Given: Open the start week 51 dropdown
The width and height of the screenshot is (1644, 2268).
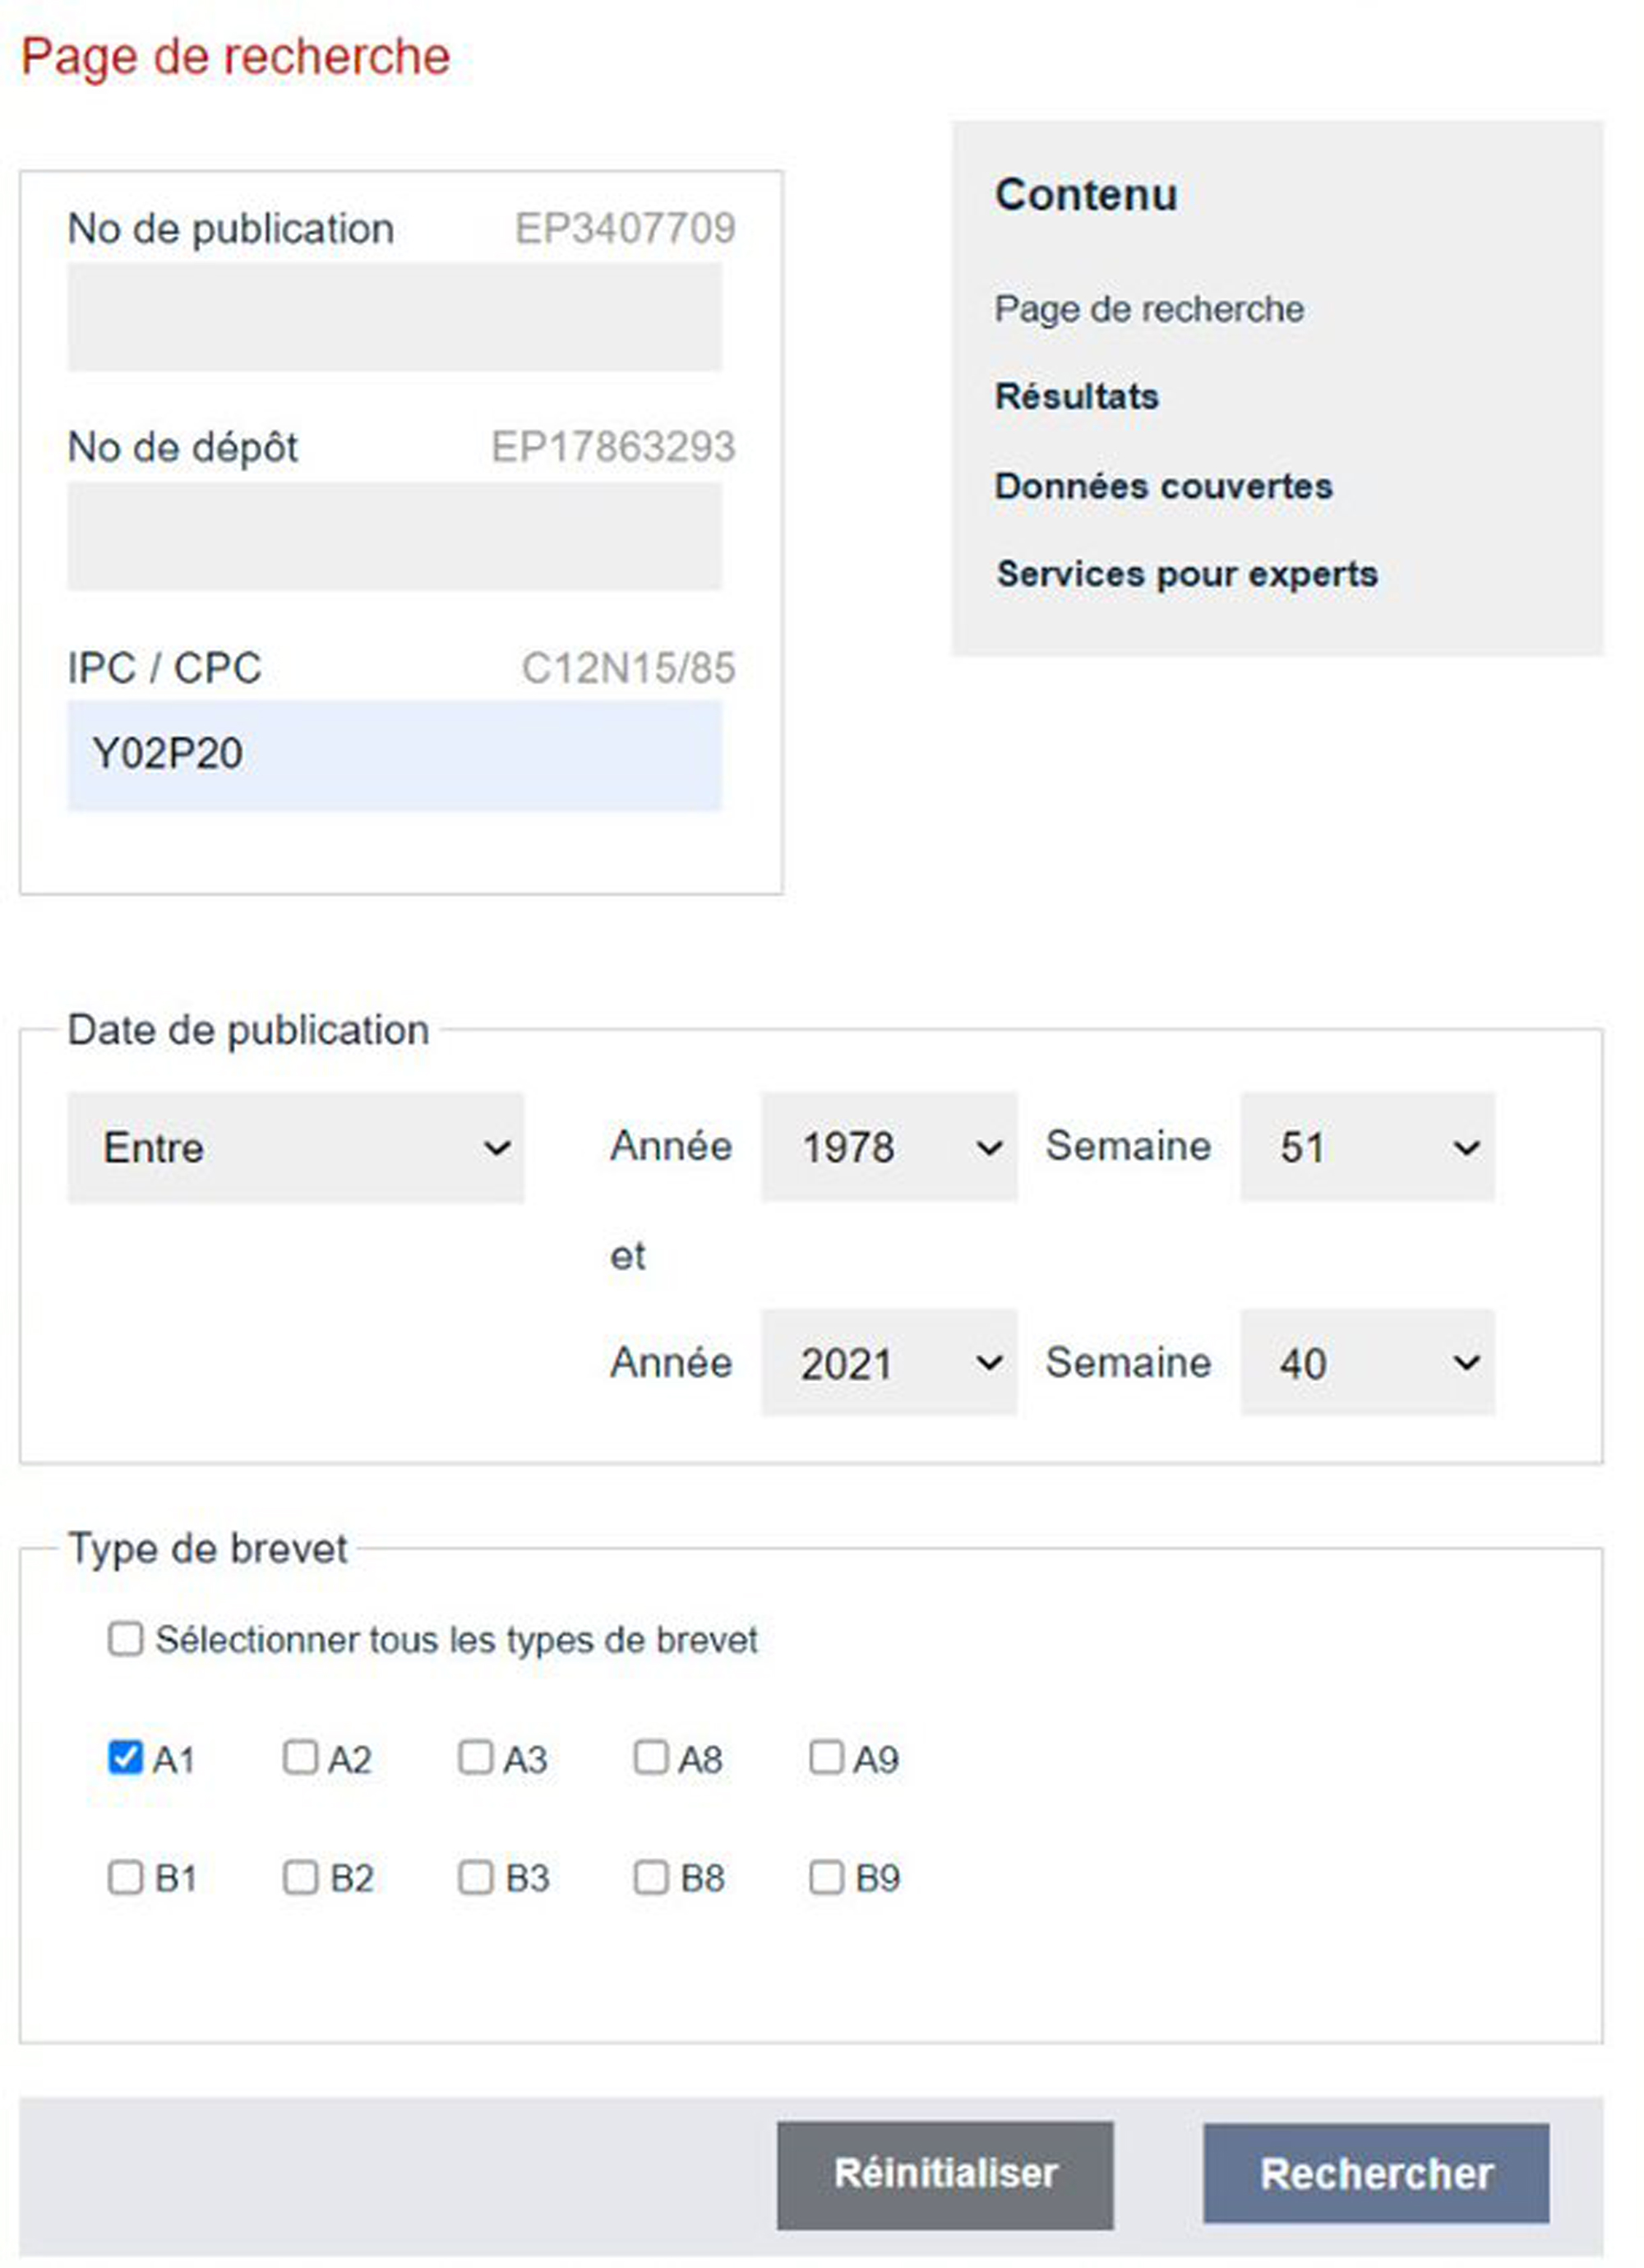Looking at the screenshot, I should [x=1367, y=1147].
